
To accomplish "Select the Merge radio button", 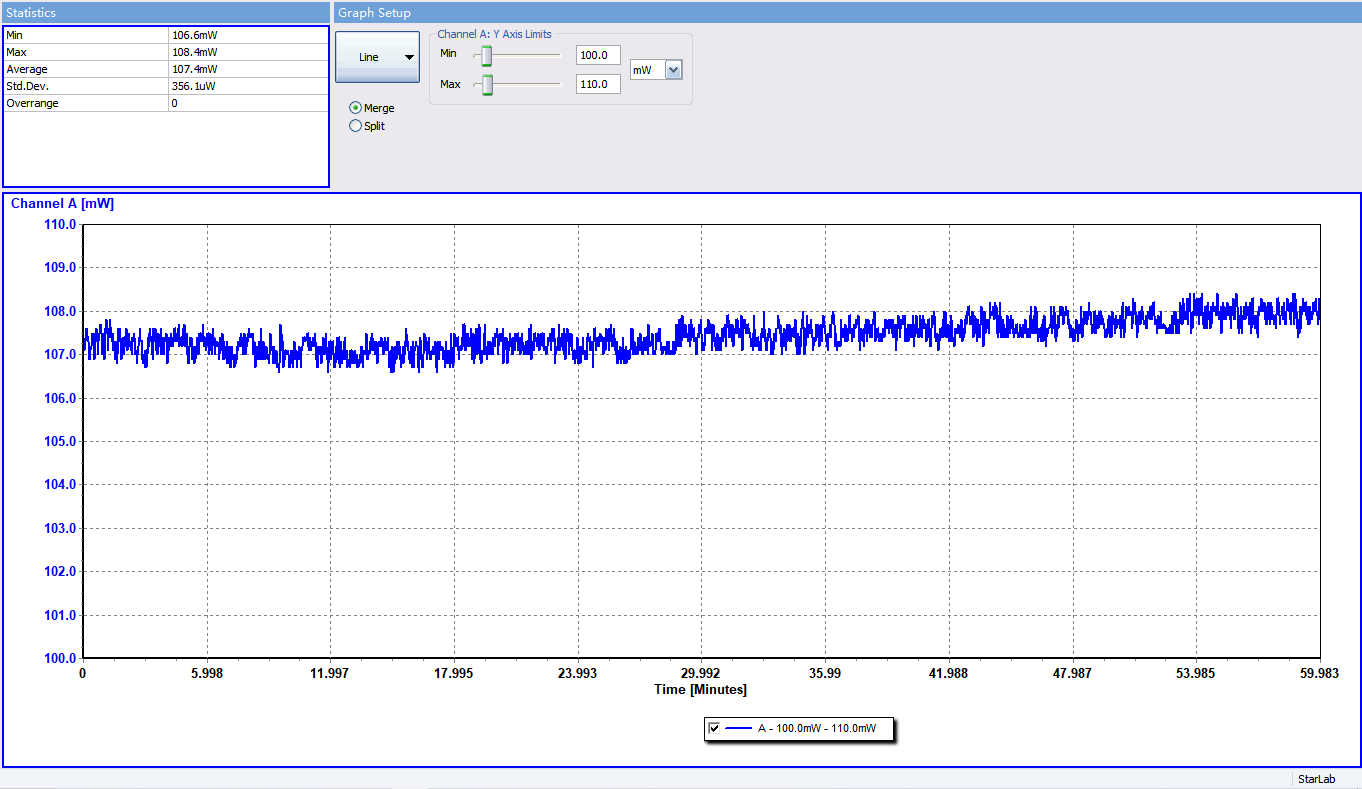I will pyautogui.click(x=356, y=108).
